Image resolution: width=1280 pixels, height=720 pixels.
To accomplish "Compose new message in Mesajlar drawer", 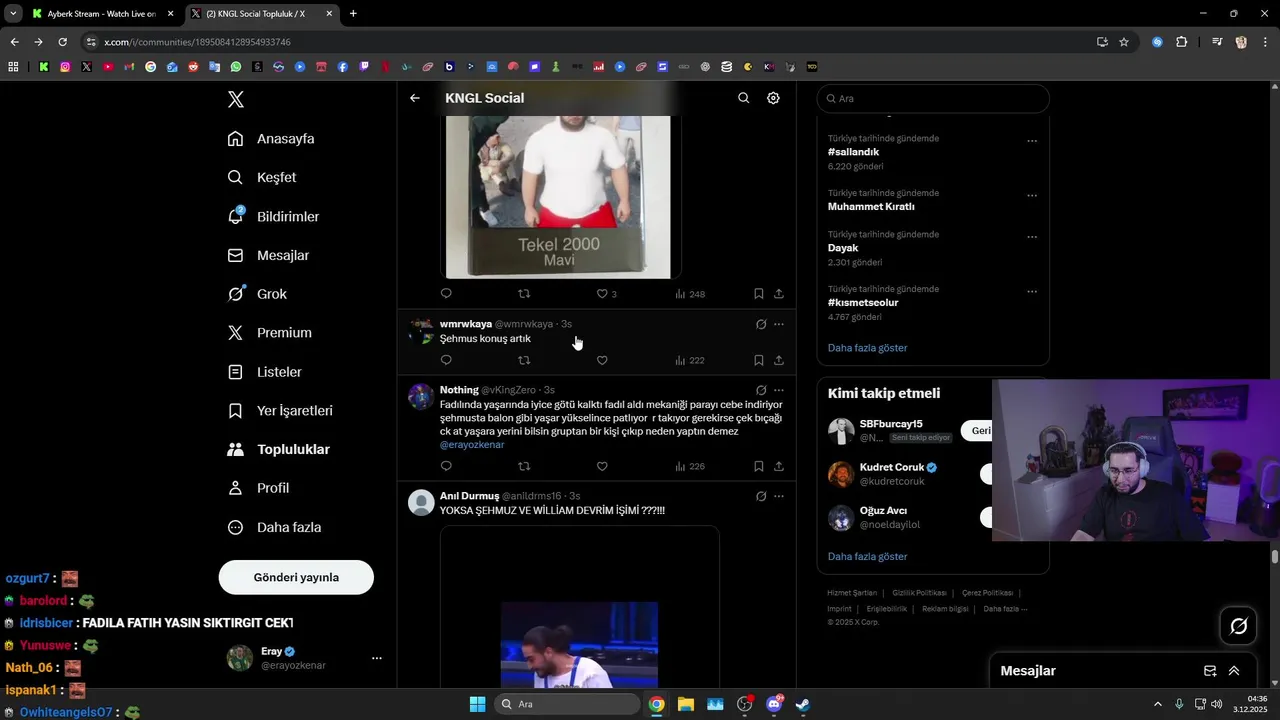I will 1210,671.
